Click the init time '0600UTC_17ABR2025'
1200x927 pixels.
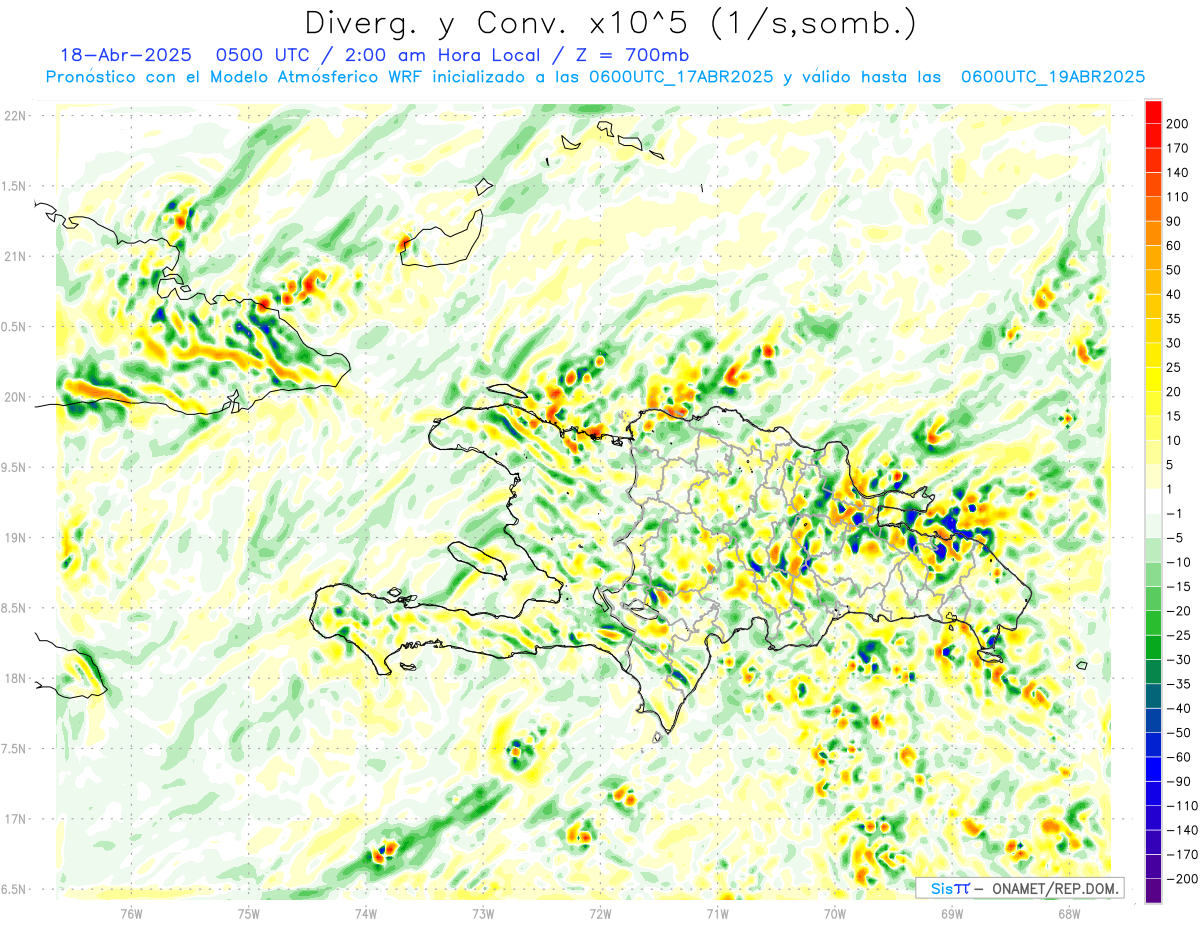tap(681, 77)
